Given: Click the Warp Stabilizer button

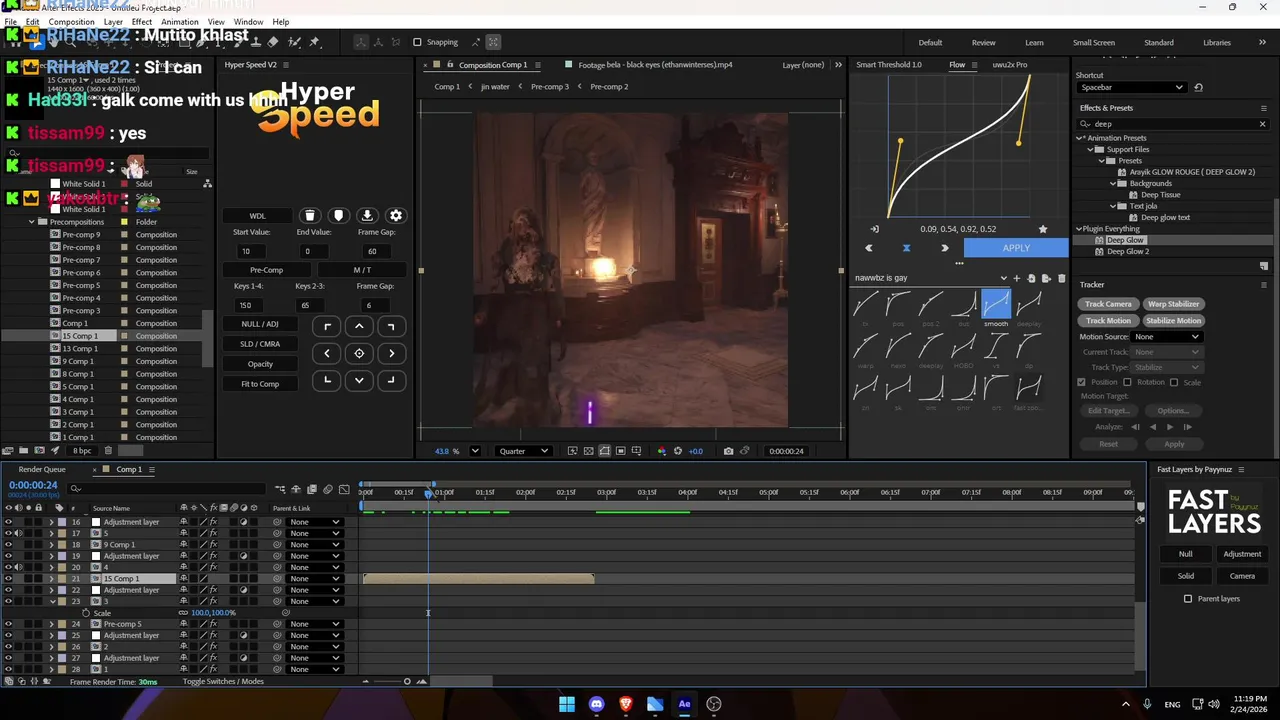Looking at the screenshot, I should click(x=1173, y=304).
